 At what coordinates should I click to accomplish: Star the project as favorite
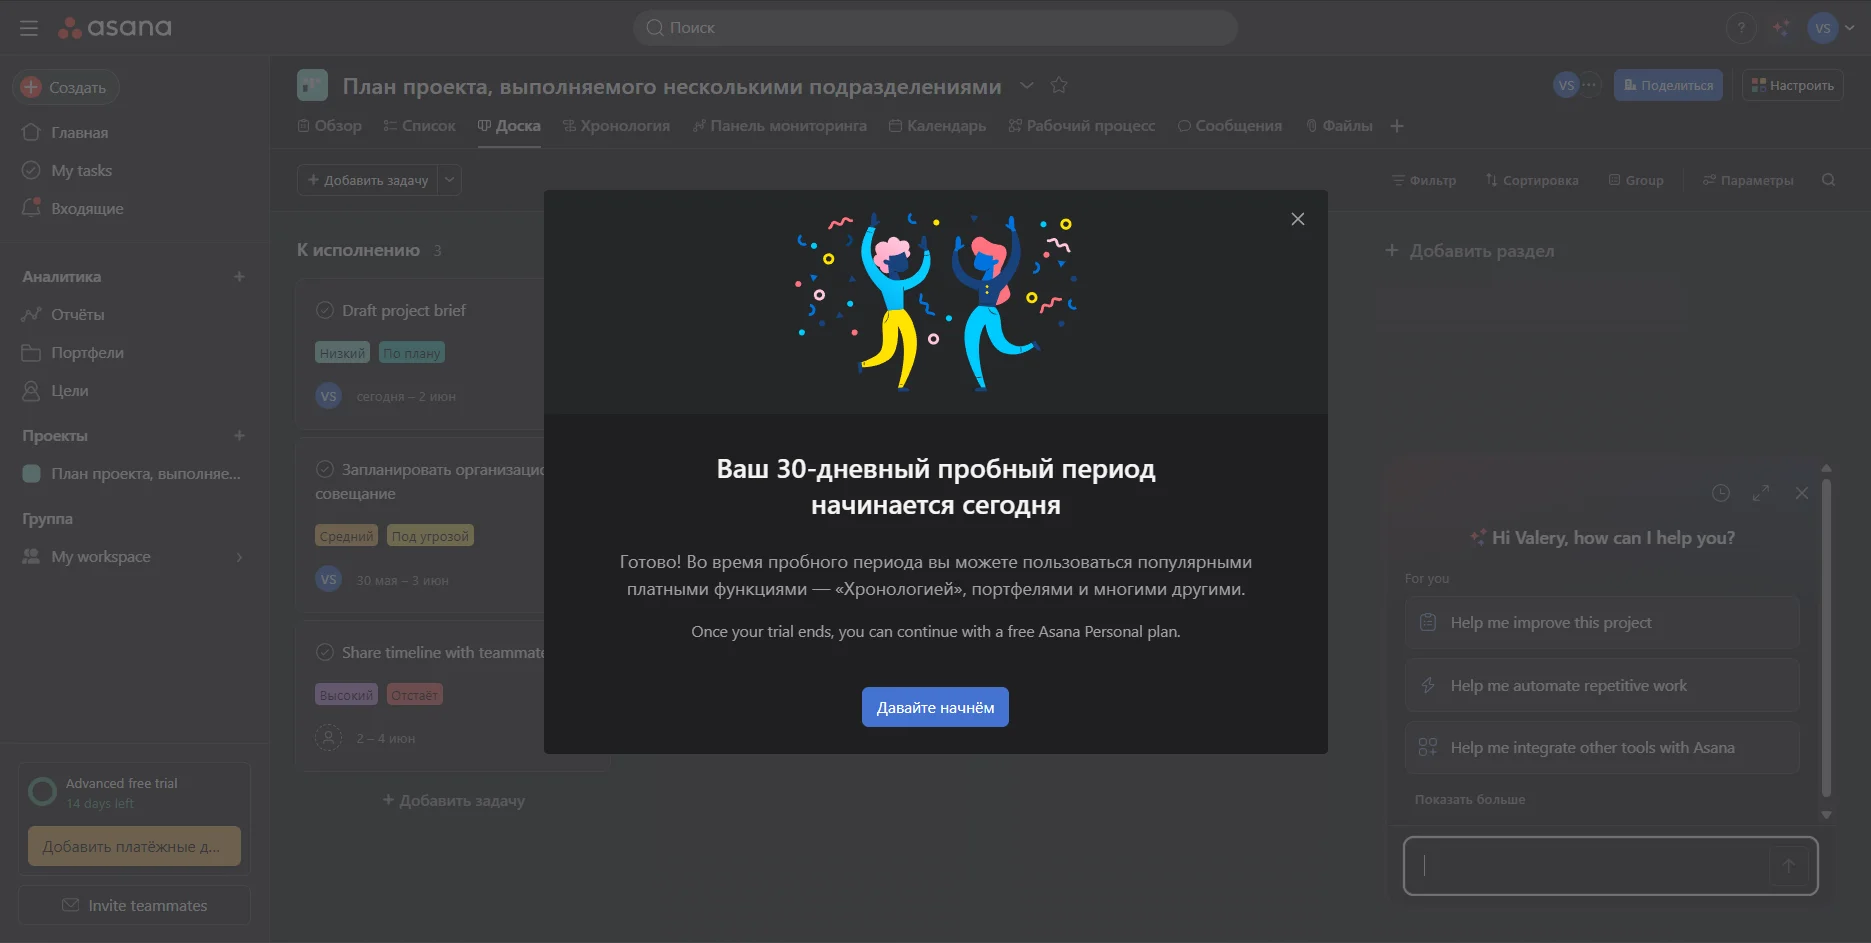click(x=1059, y=86)
